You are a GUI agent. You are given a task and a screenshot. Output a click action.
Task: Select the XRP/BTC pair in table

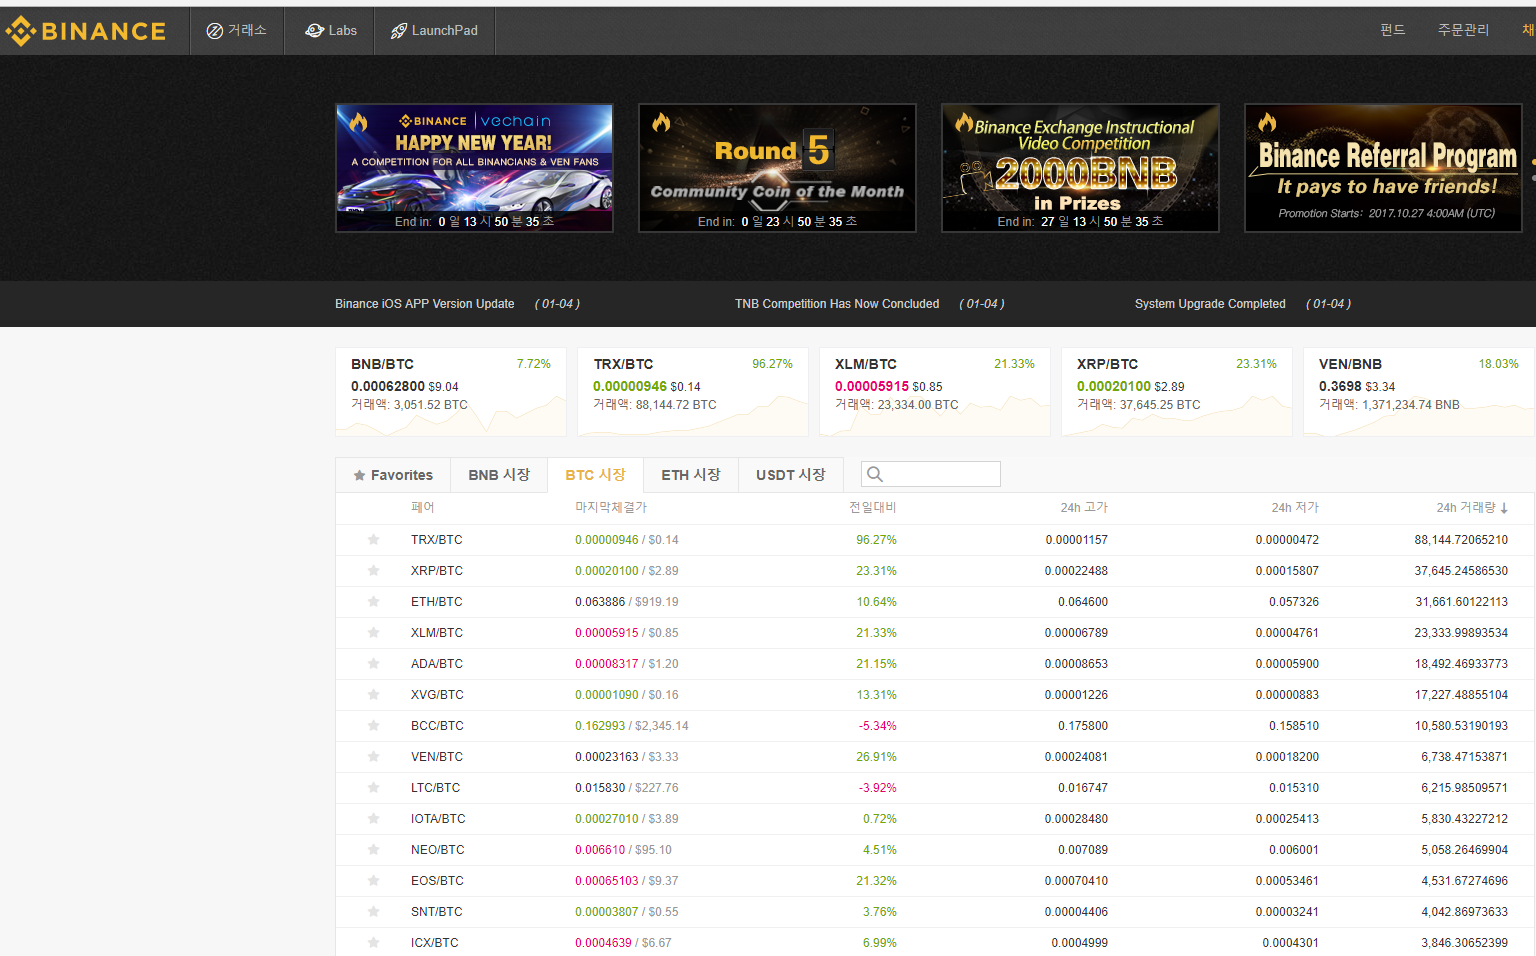tap(437, 571)
